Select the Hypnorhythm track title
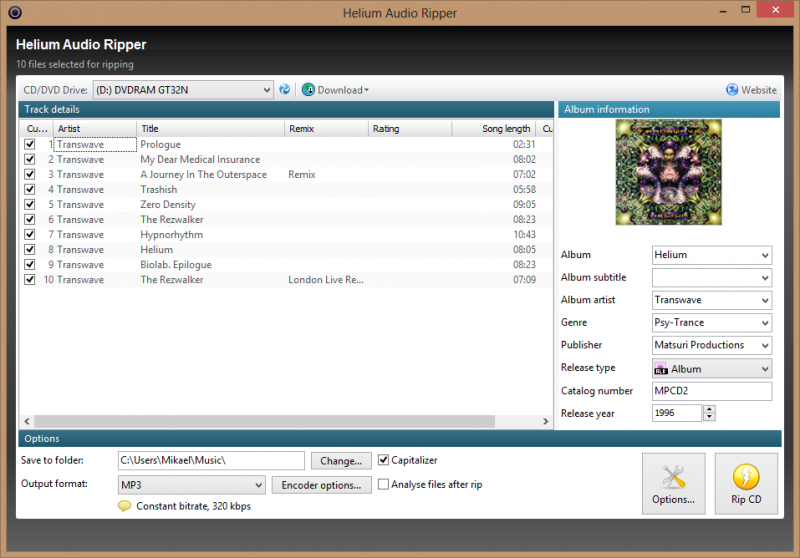The image size is (800, 558). 171,235
